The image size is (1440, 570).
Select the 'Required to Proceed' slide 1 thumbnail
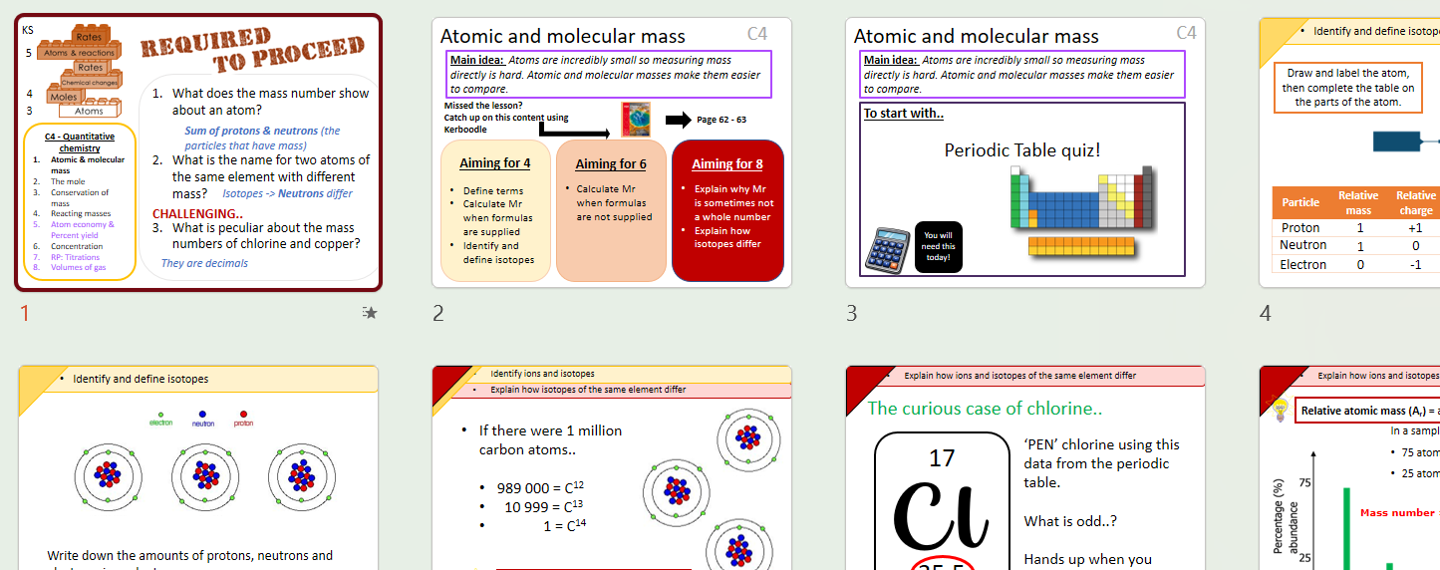pos(199,152)
